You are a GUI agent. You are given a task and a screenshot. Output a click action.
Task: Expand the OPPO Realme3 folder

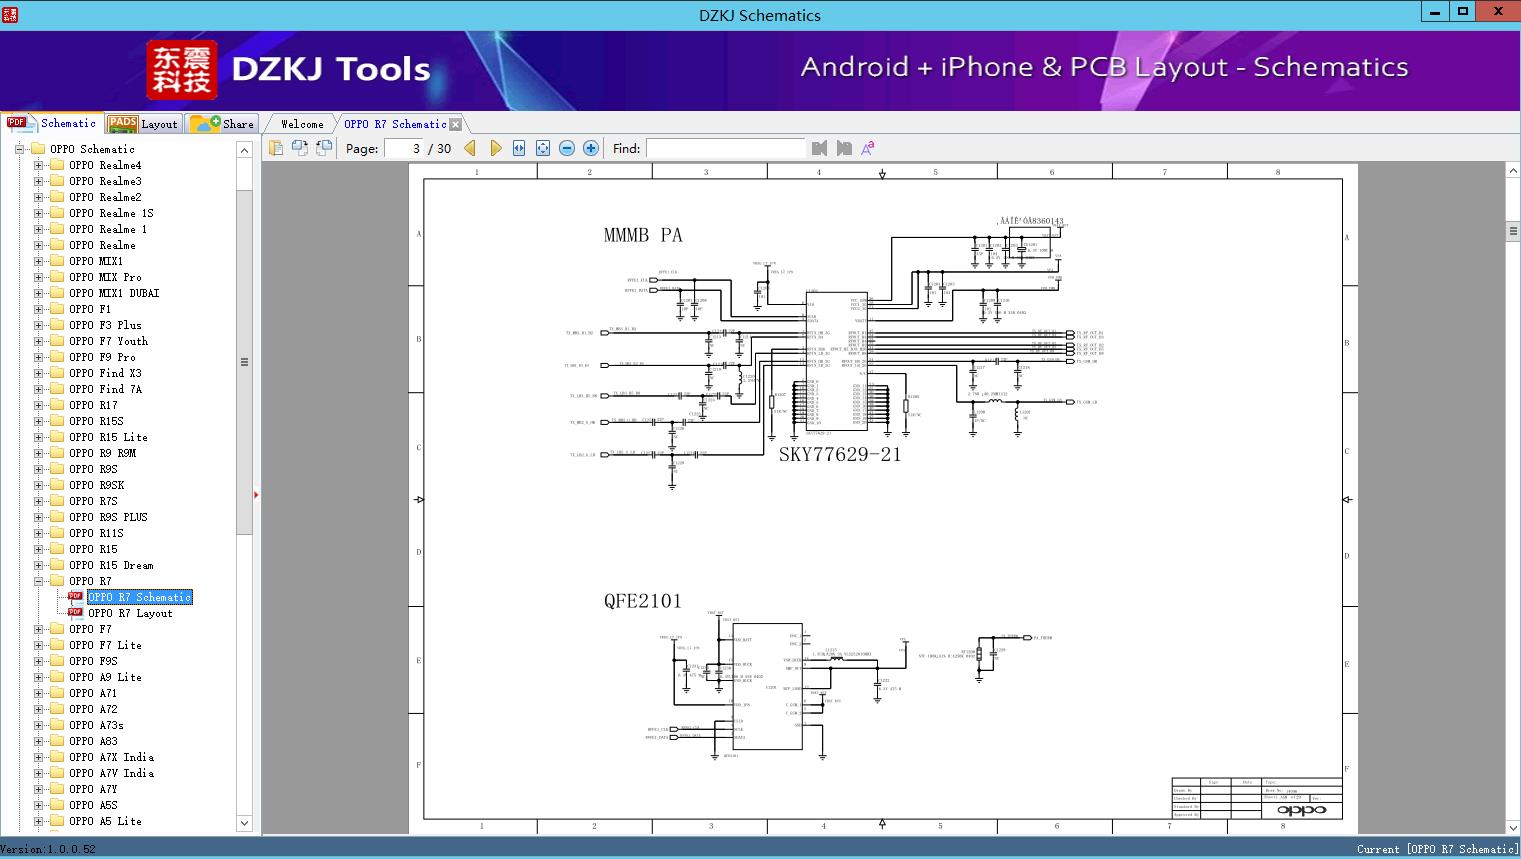(38, 181)
